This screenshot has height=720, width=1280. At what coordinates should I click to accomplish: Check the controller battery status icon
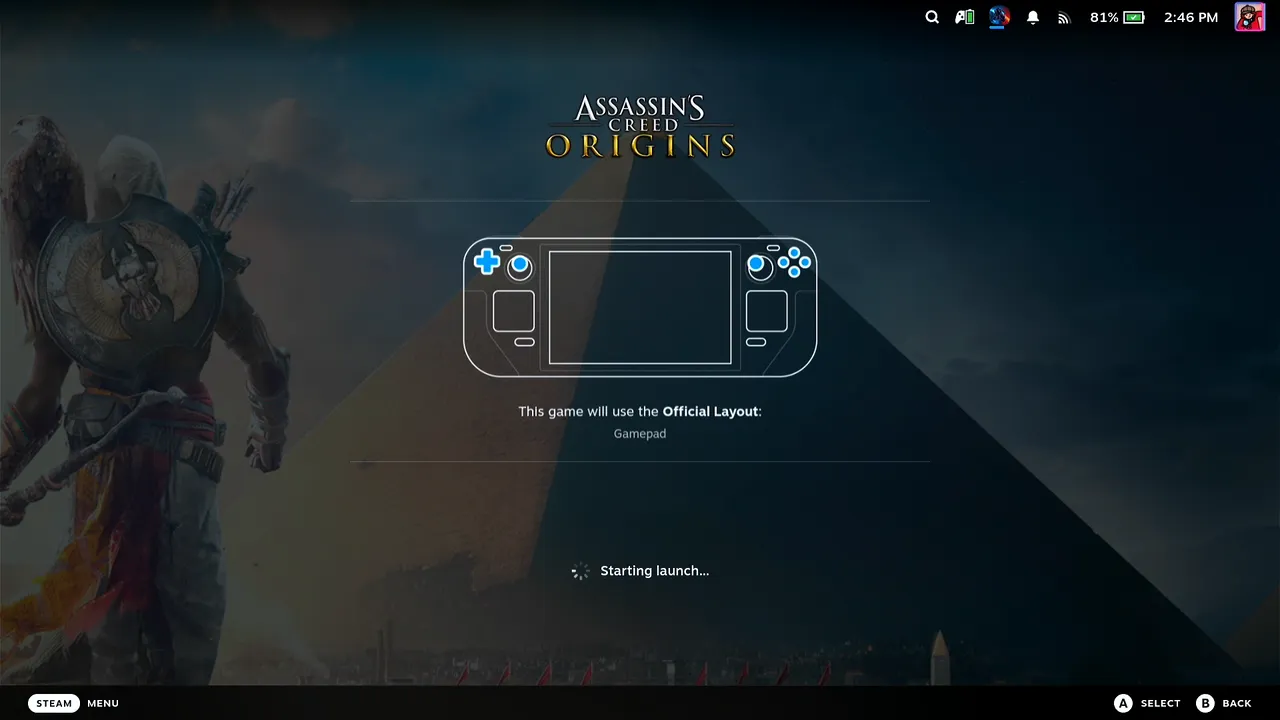click(x=964, y=17)
